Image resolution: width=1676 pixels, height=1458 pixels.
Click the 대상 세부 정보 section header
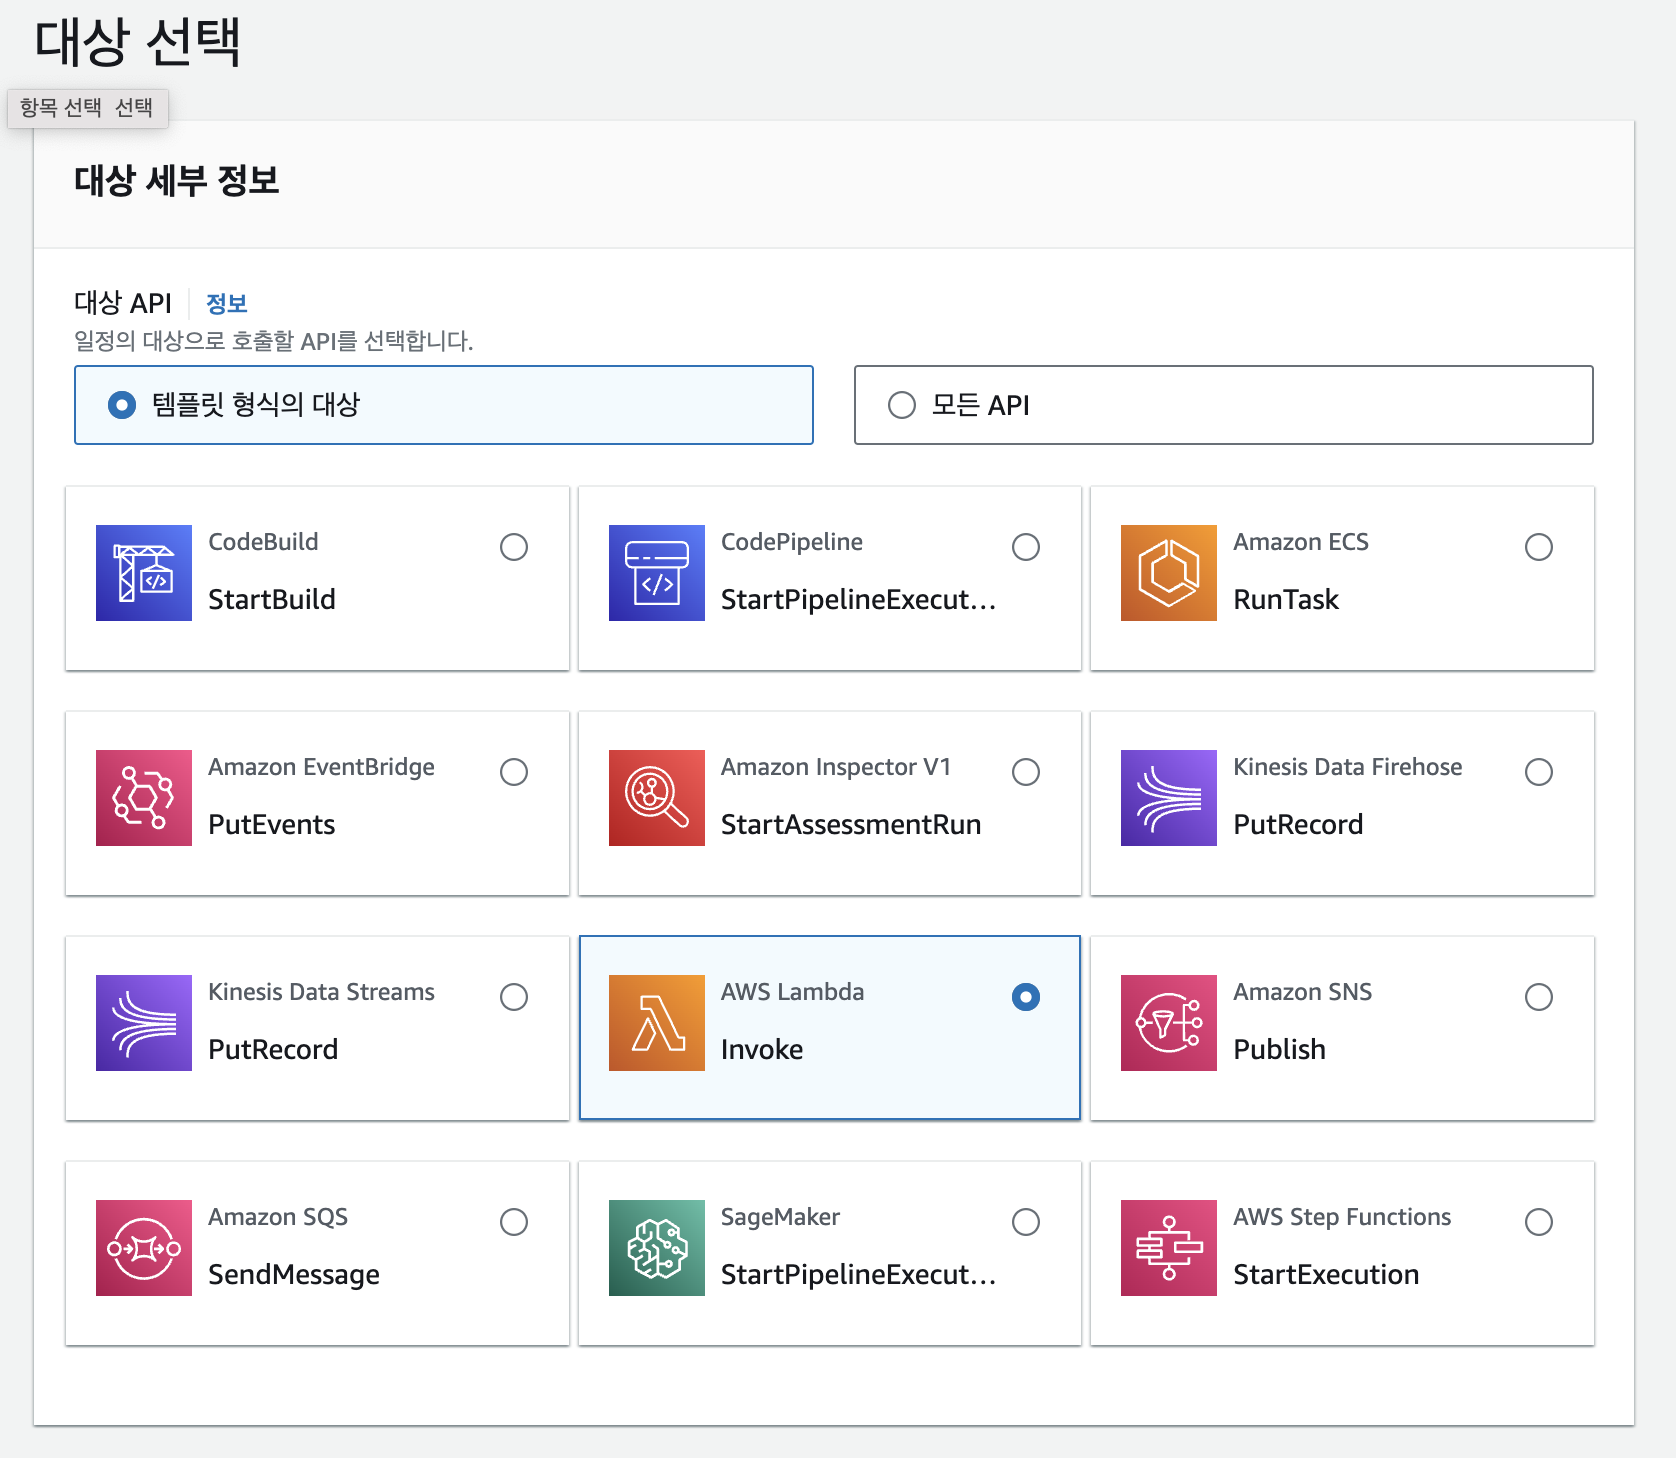click(x=177, y=181)
